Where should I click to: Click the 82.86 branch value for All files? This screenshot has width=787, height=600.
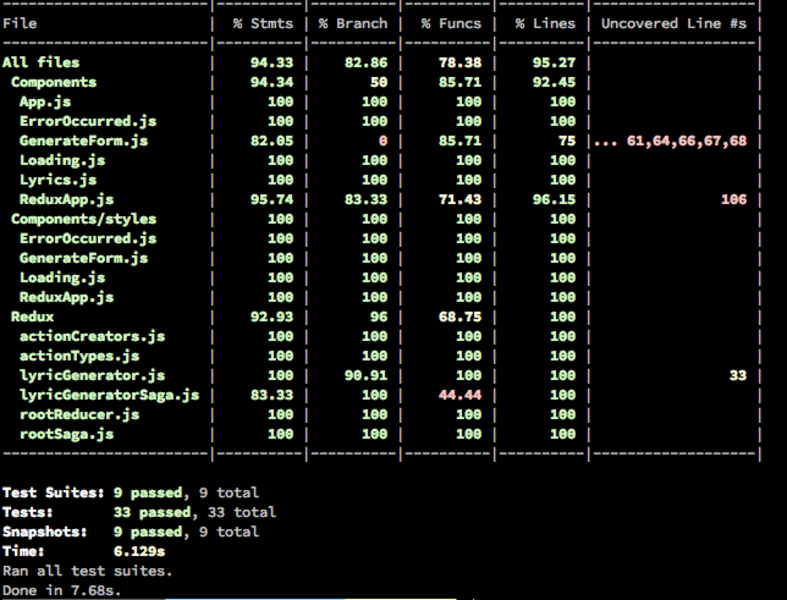pos(366,62)
